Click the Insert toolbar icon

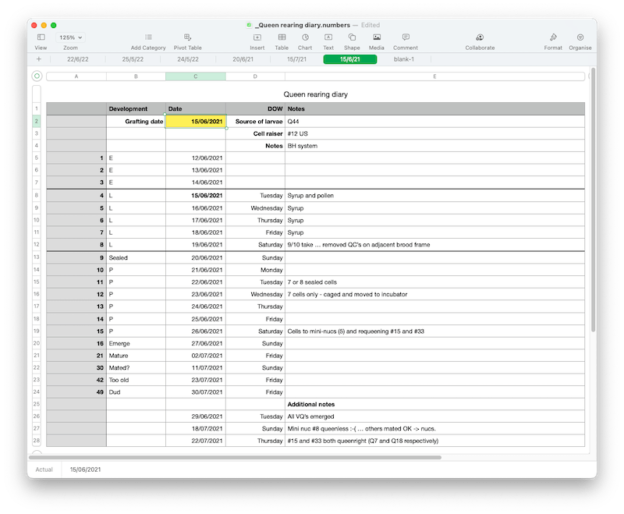tap(257, 38)
